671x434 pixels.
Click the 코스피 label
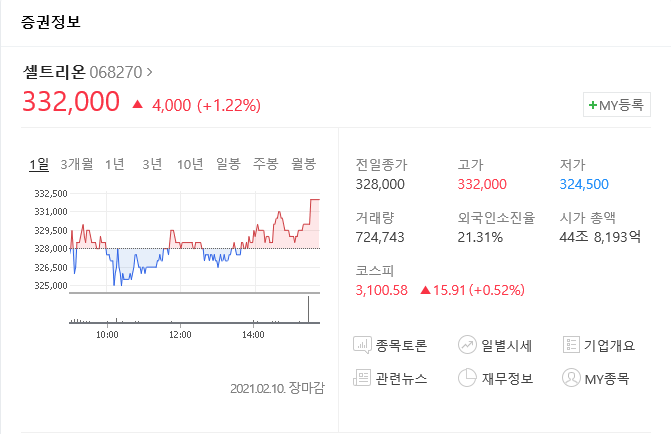(374, 271)
